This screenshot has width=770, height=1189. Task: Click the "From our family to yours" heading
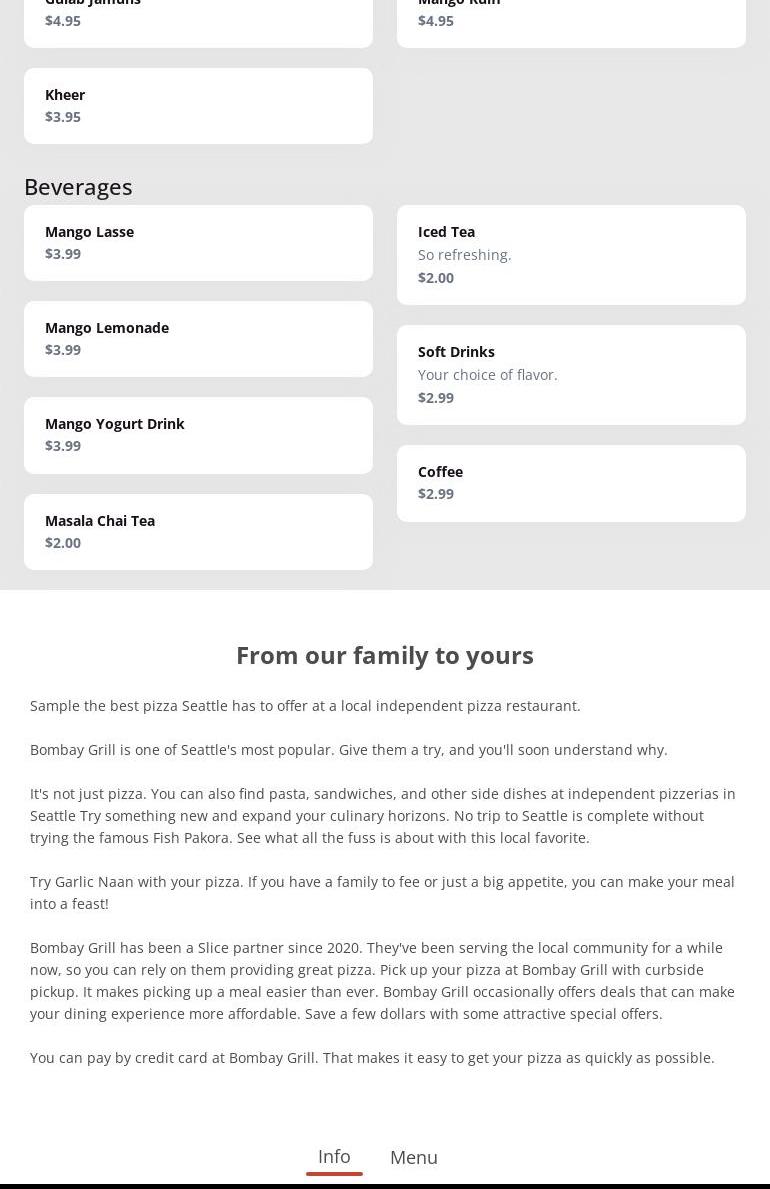(x=385, y=655)
